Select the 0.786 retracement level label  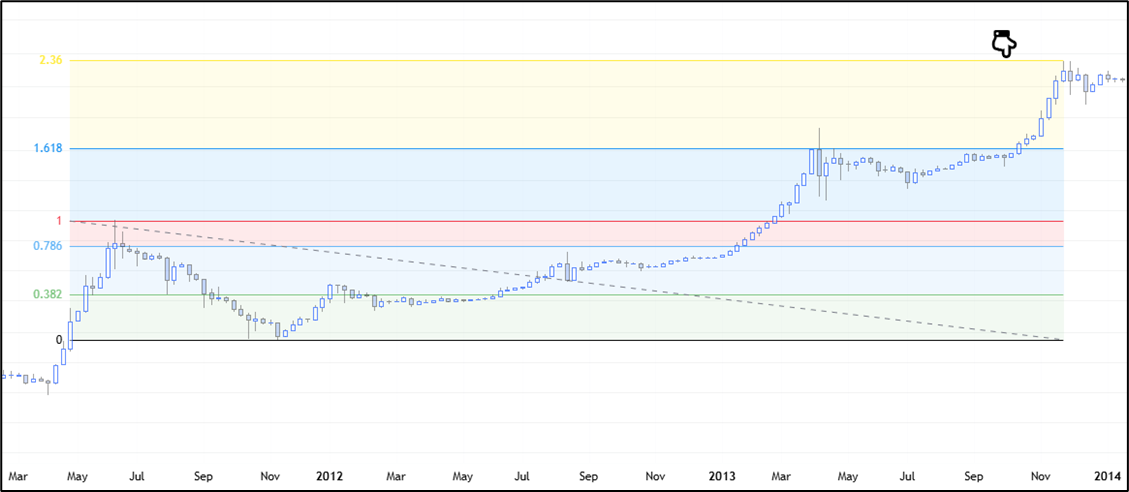(x=47, y=246)
